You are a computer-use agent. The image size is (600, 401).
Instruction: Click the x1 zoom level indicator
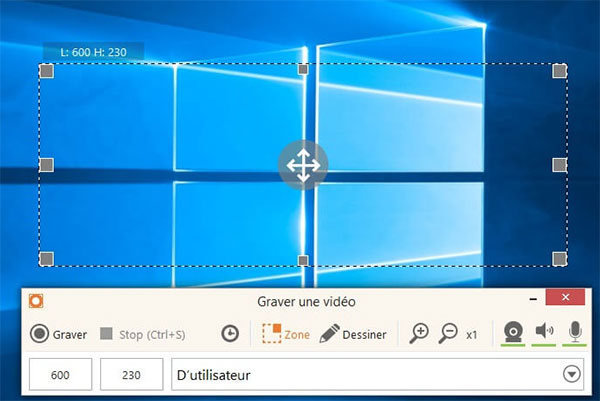[471, 335]
